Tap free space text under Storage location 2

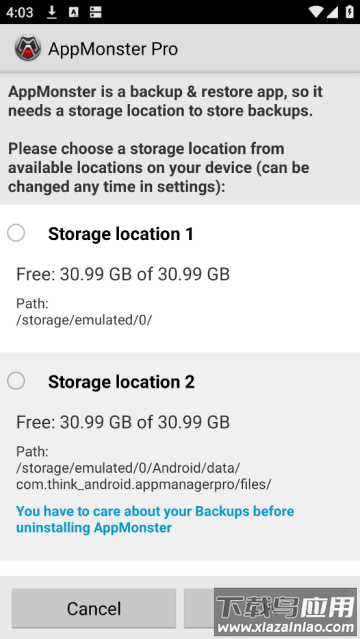point(123,422)
